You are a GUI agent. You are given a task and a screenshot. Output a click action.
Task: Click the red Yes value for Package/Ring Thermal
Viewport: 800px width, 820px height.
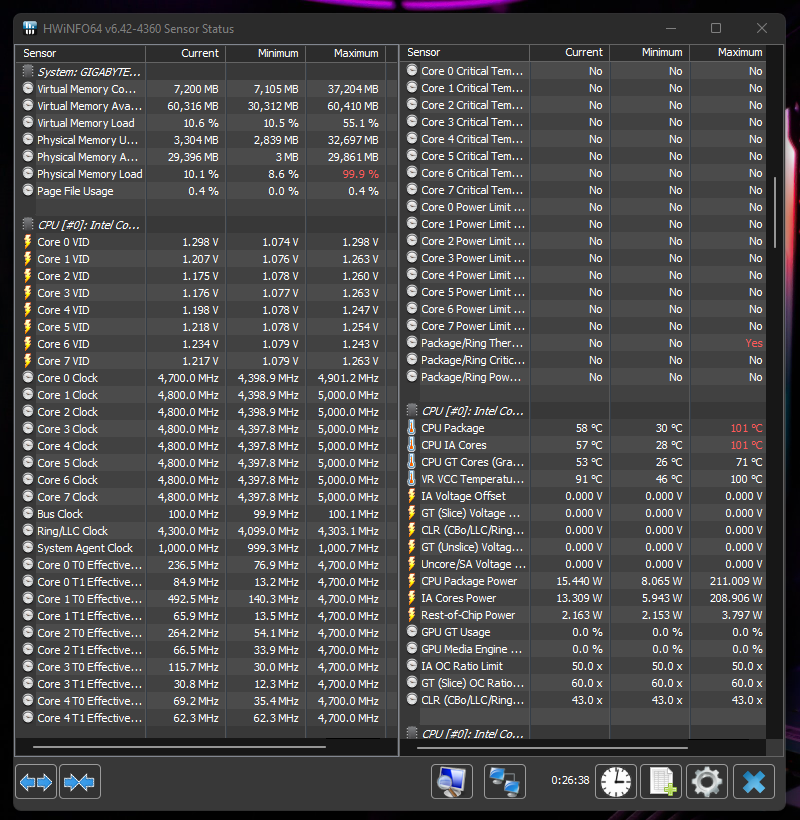(x=753, y=343)
